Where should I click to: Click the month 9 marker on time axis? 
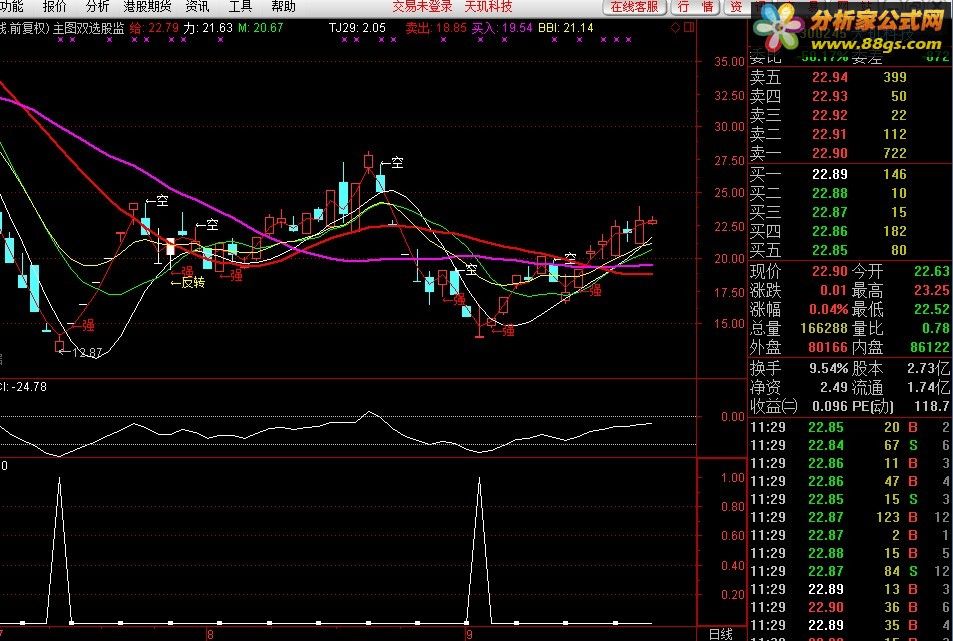(469, 635)
